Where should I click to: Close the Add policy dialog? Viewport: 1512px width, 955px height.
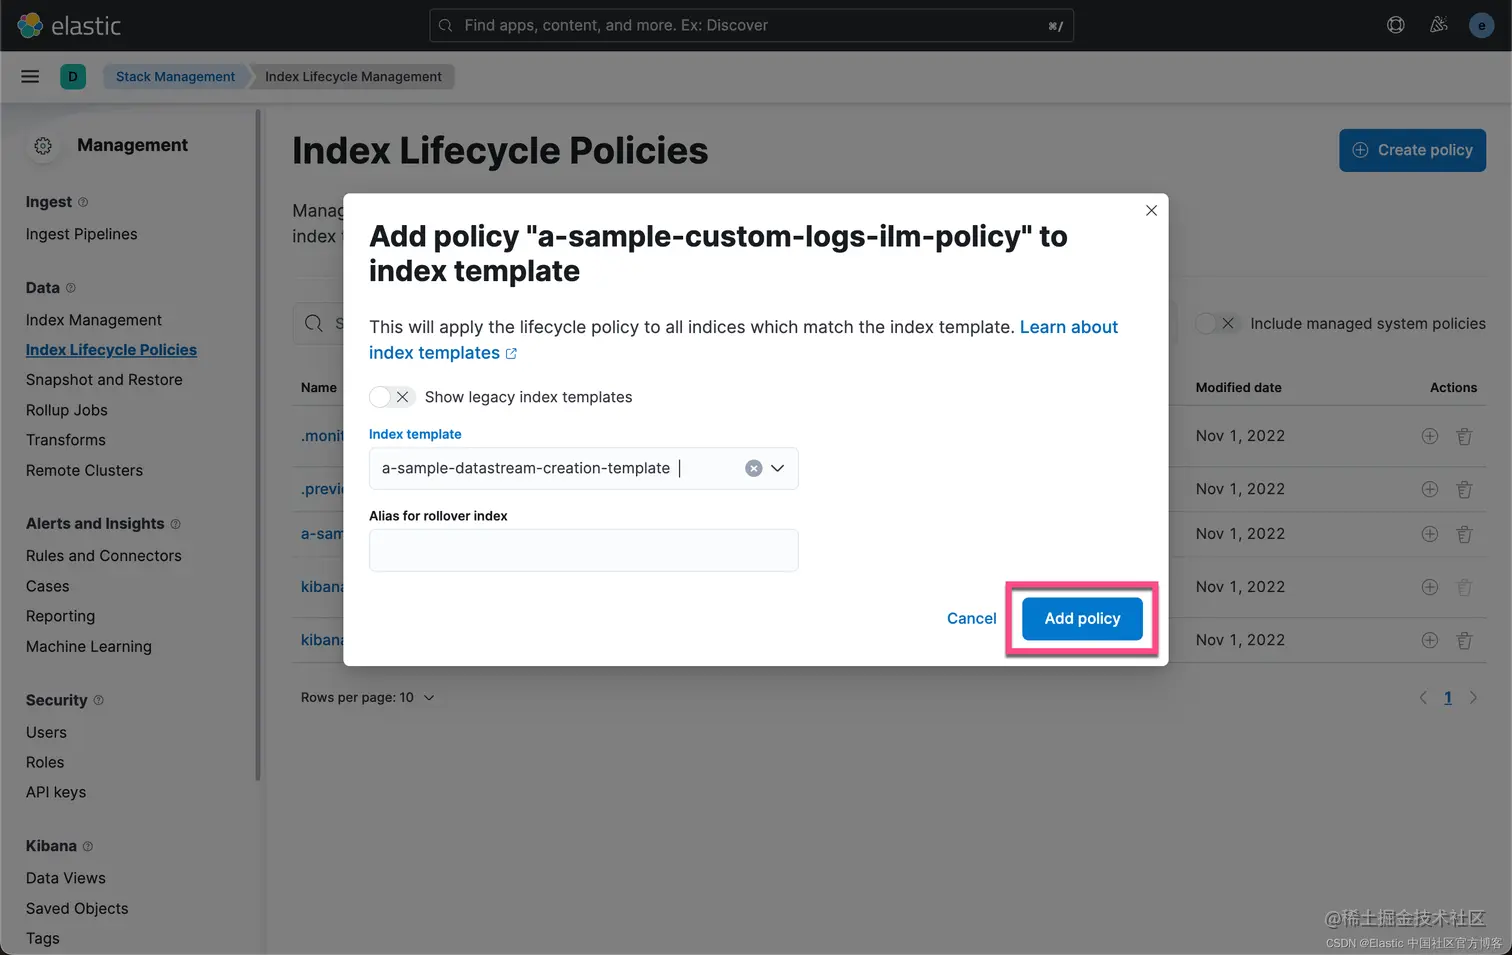[x=1151, y=210]
